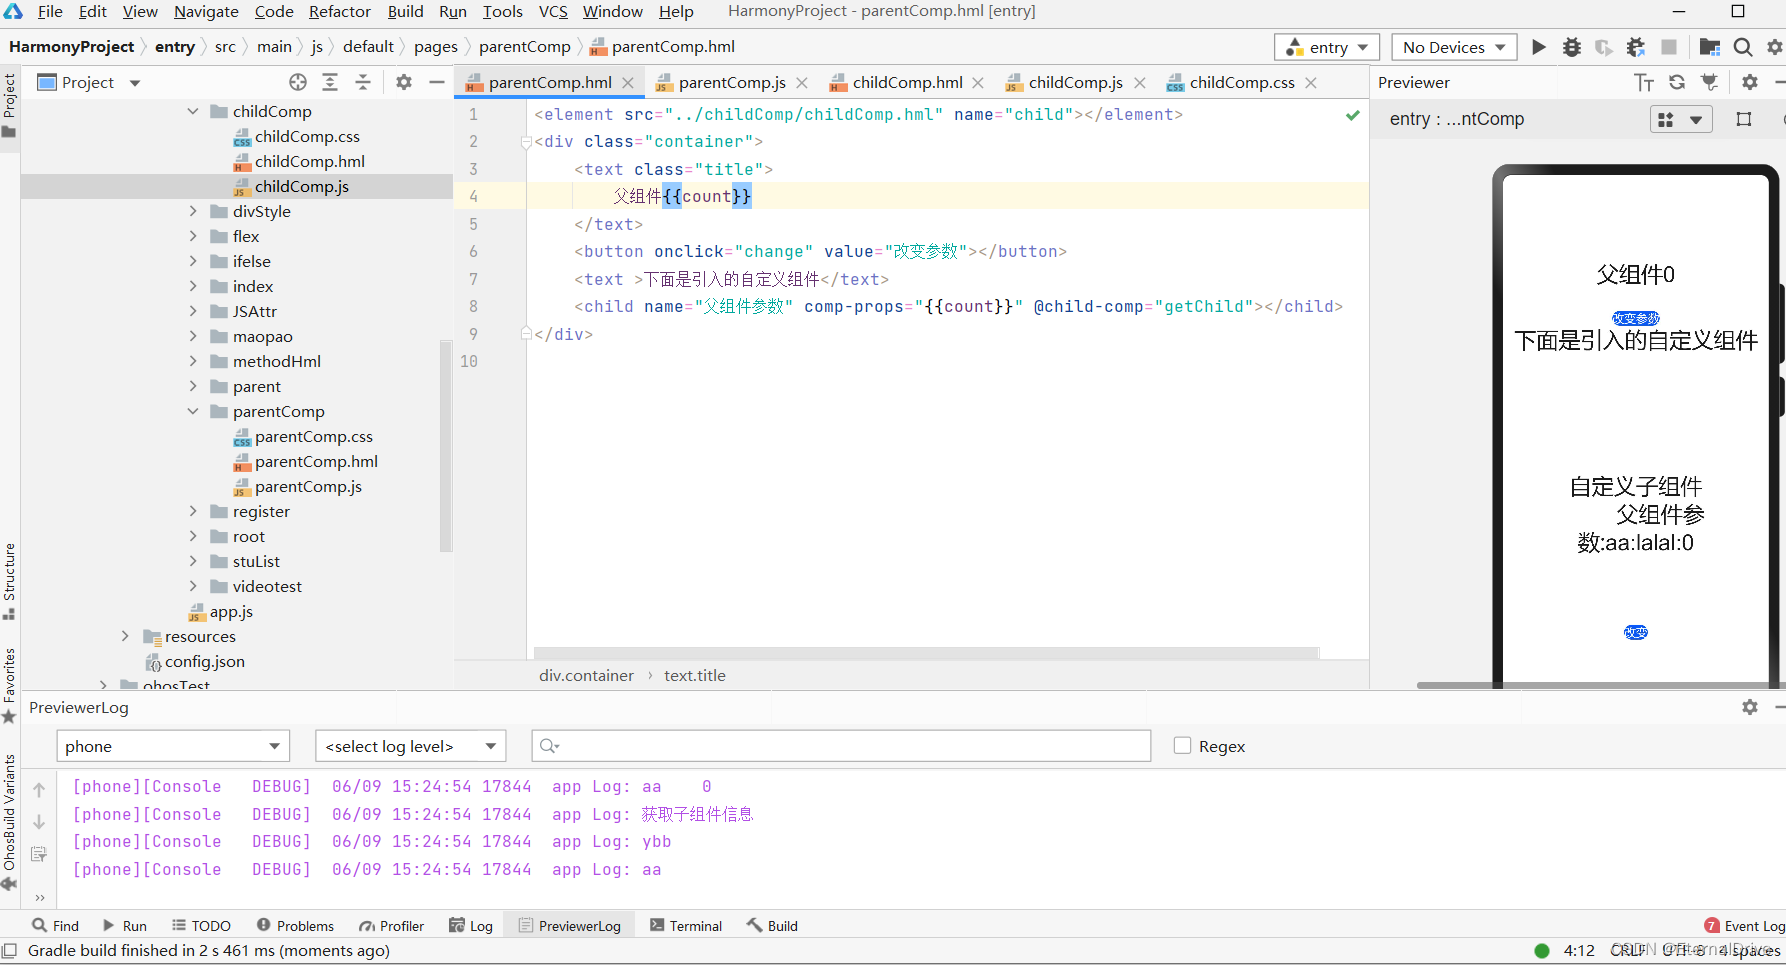Image resolution: width=1786 pixels, height=965 pixels.
Task: Click green checkmark inspection indicator in editor
Action: click(x=1353, y=115)
